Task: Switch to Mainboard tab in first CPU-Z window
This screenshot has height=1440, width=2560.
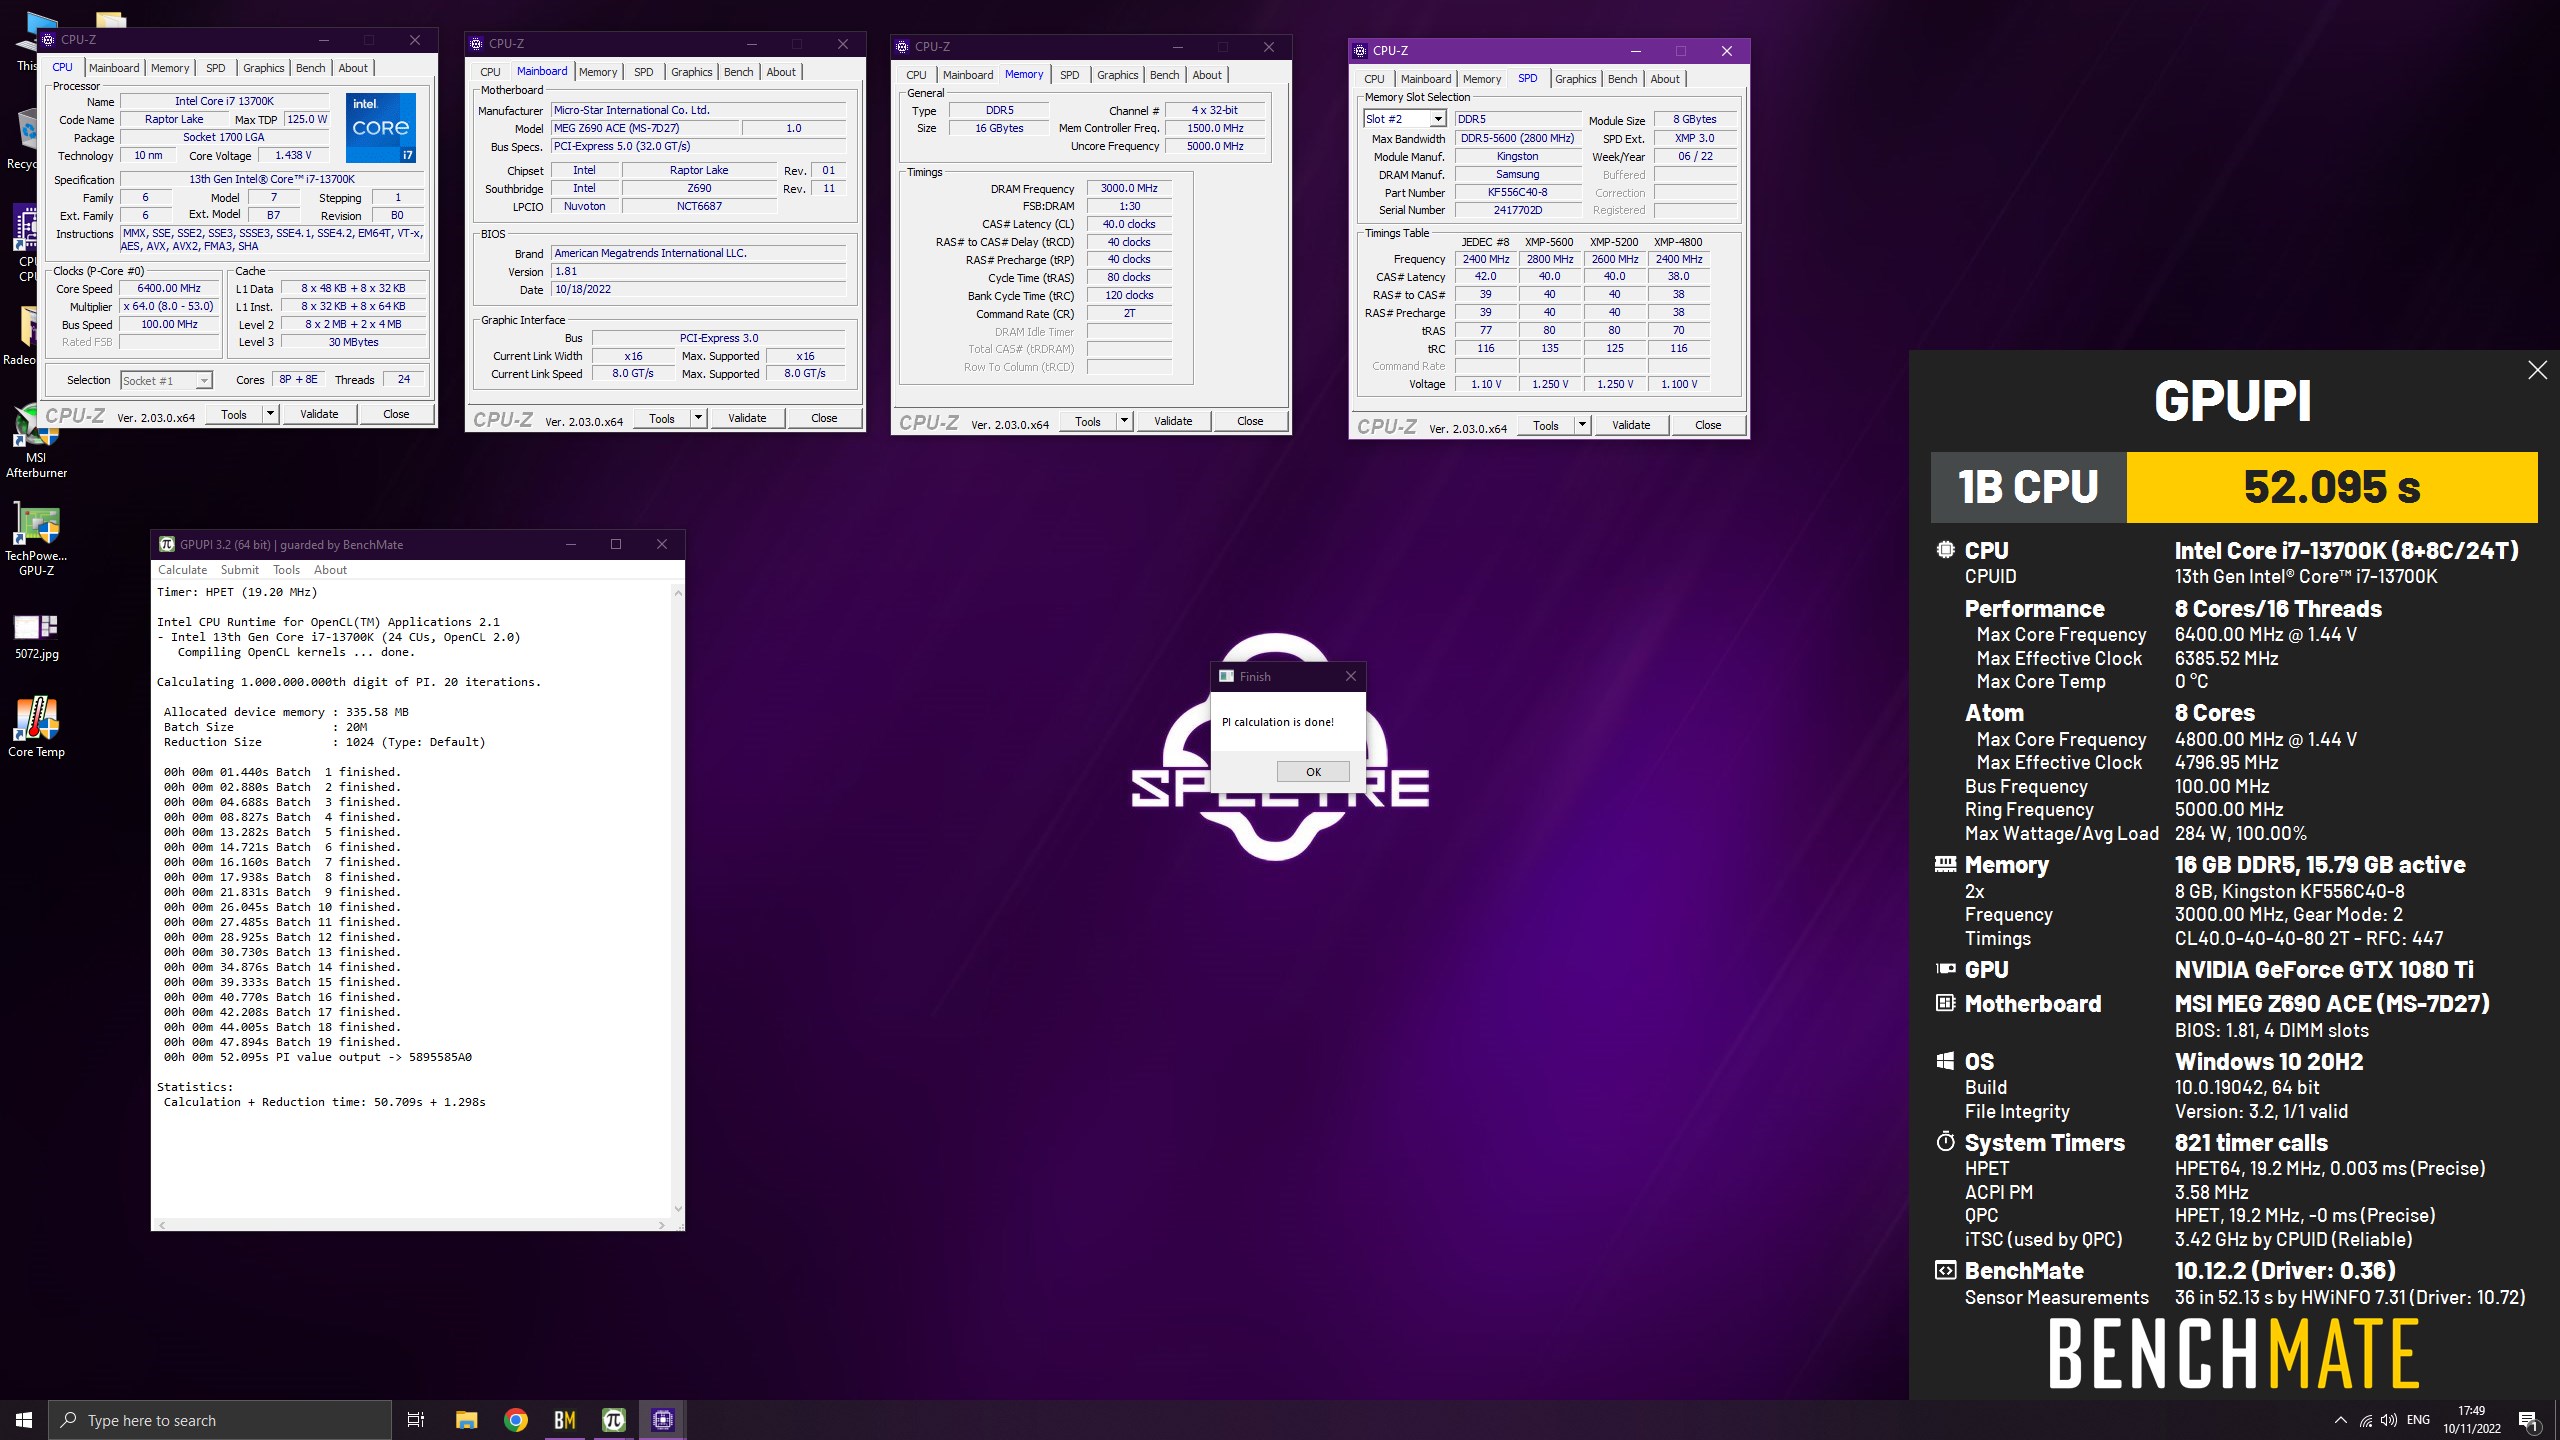Action: click(114, 68)
